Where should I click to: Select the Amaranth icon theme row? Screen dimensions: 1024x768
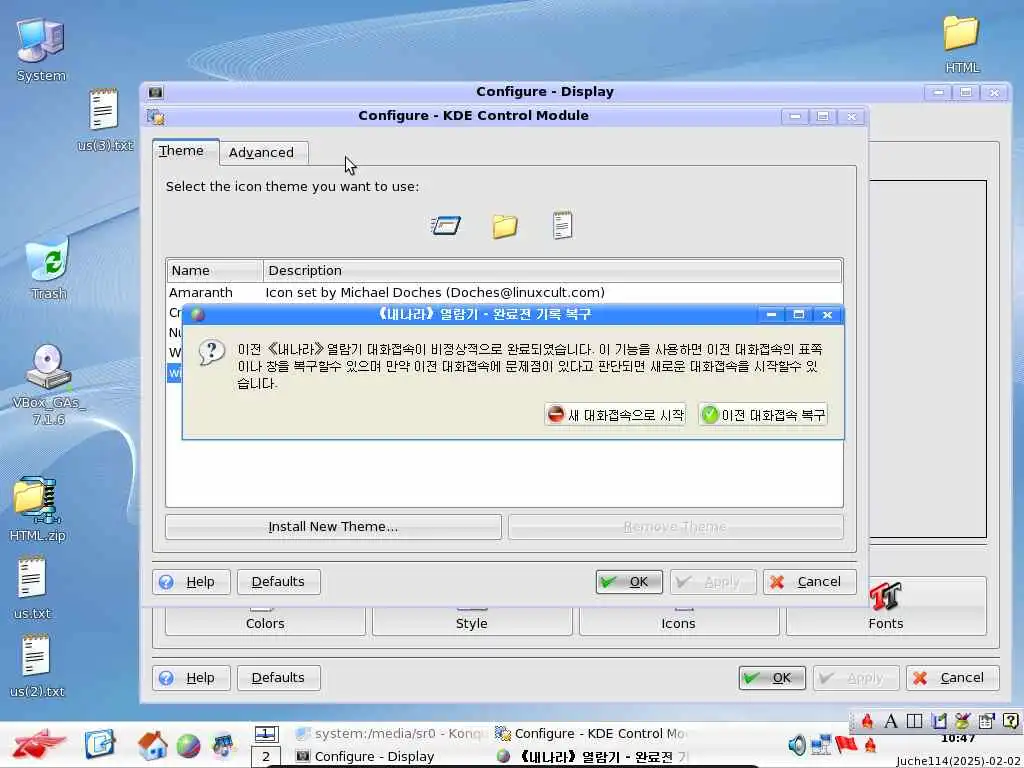[504, 293]
